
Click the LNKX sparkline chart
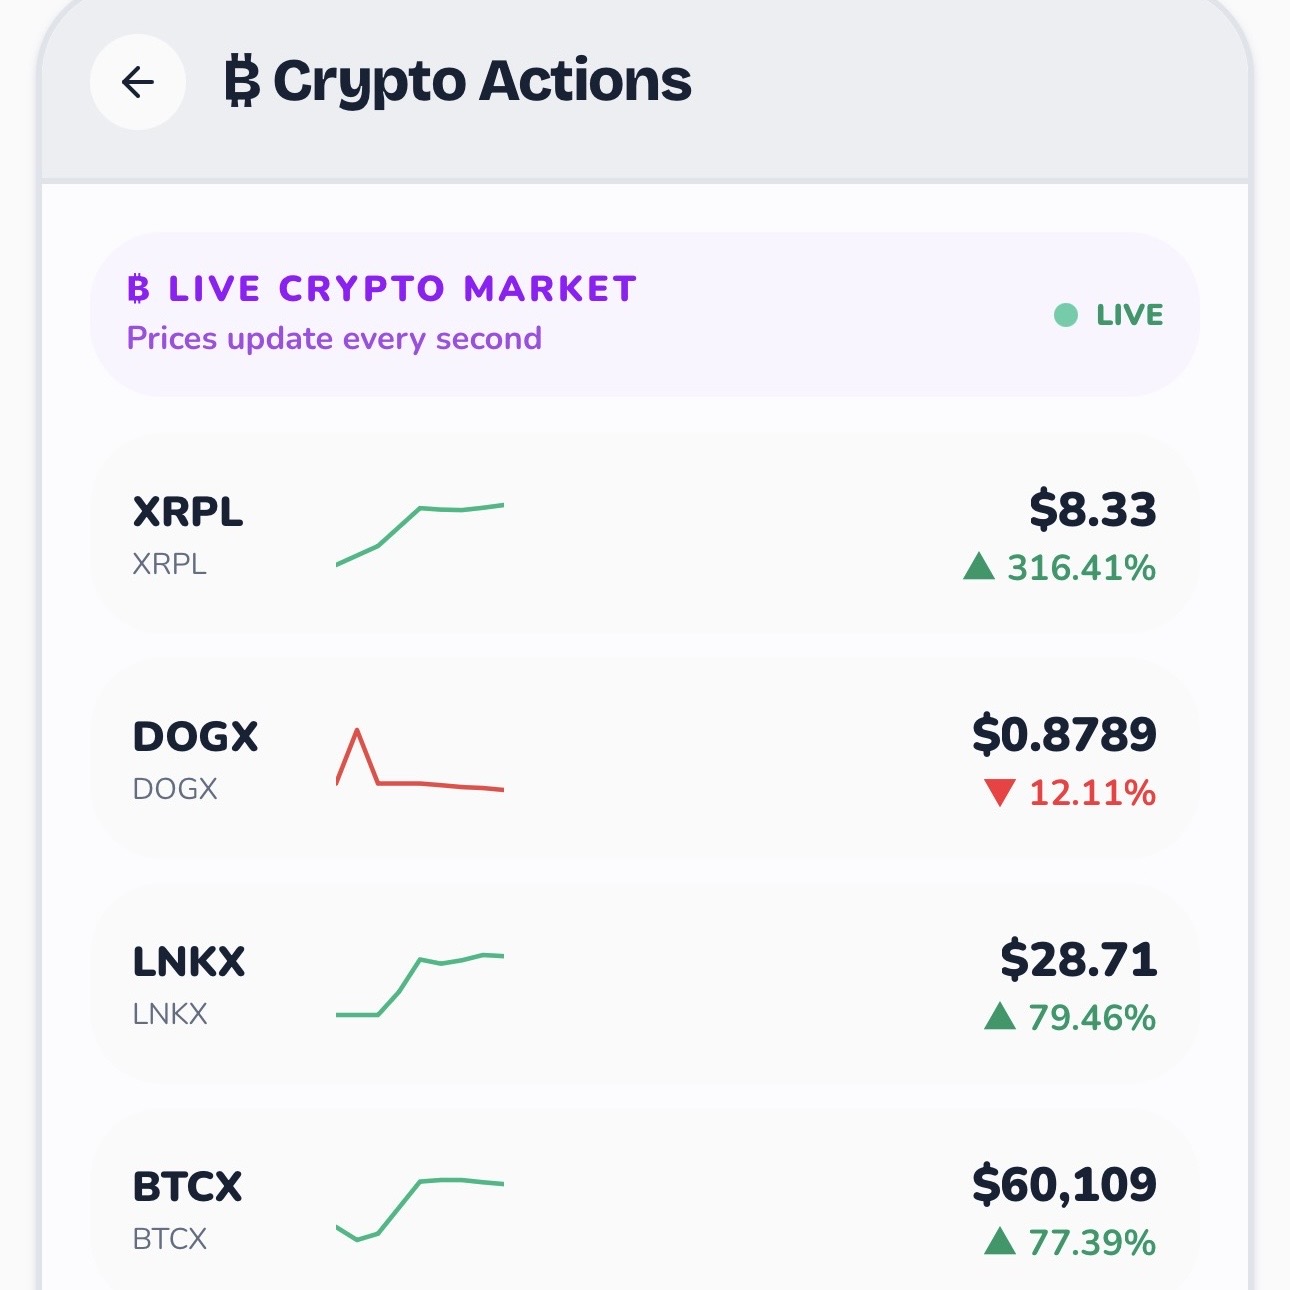[420, 985]
